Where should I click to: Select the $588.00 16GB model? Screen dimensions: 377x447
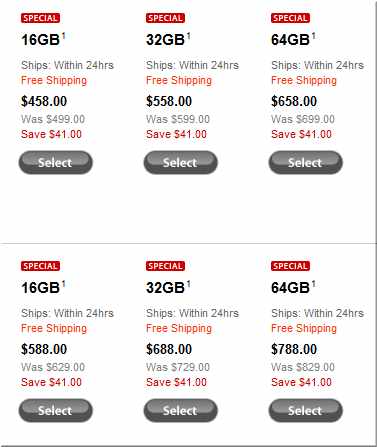(55, 410)
